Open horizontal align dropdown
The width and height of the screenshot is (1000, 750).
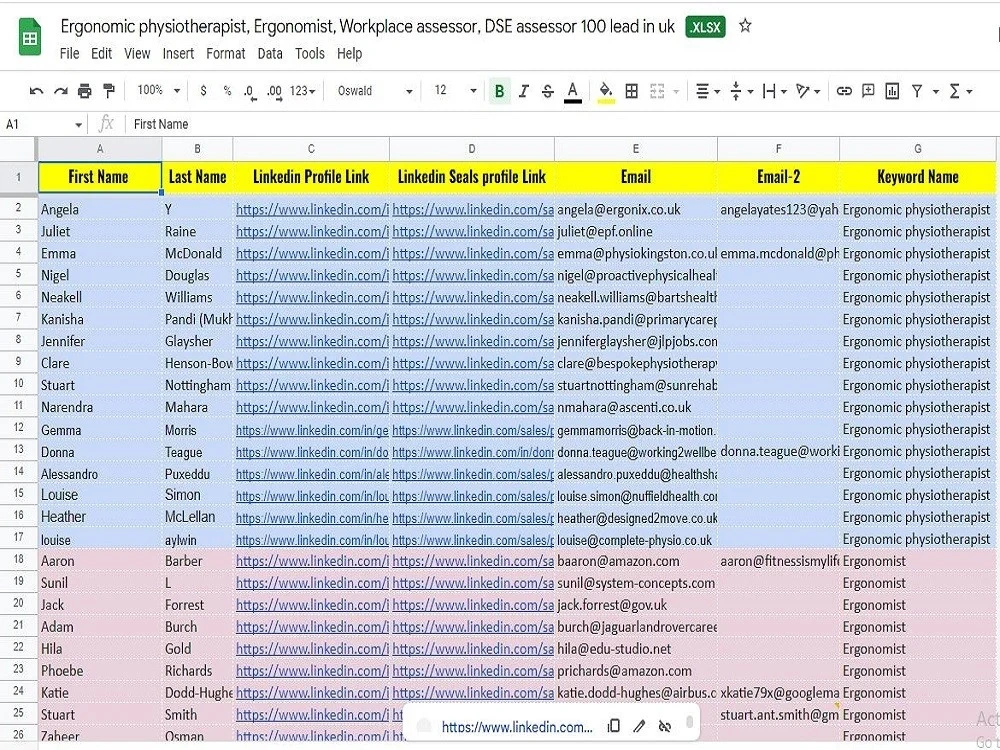(x=707, y=91)
